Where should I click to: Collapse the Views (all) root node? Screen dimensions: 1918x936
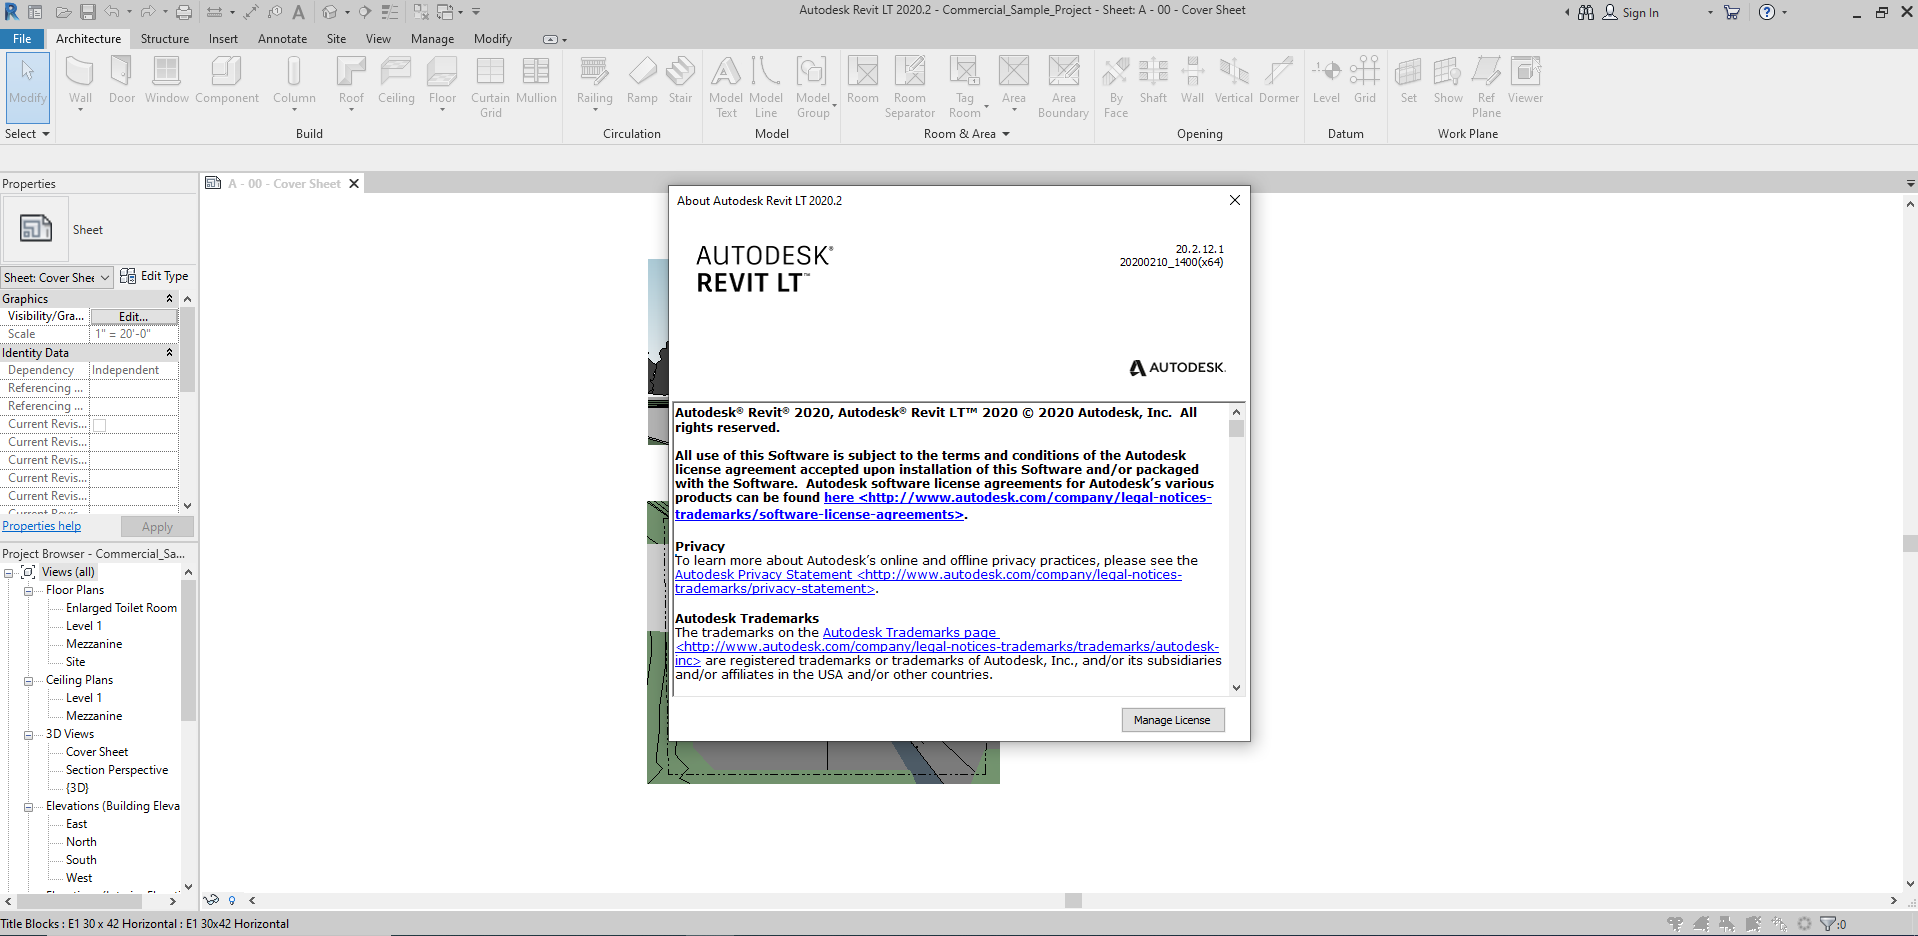pyautogui.click(x=9, y=573)
